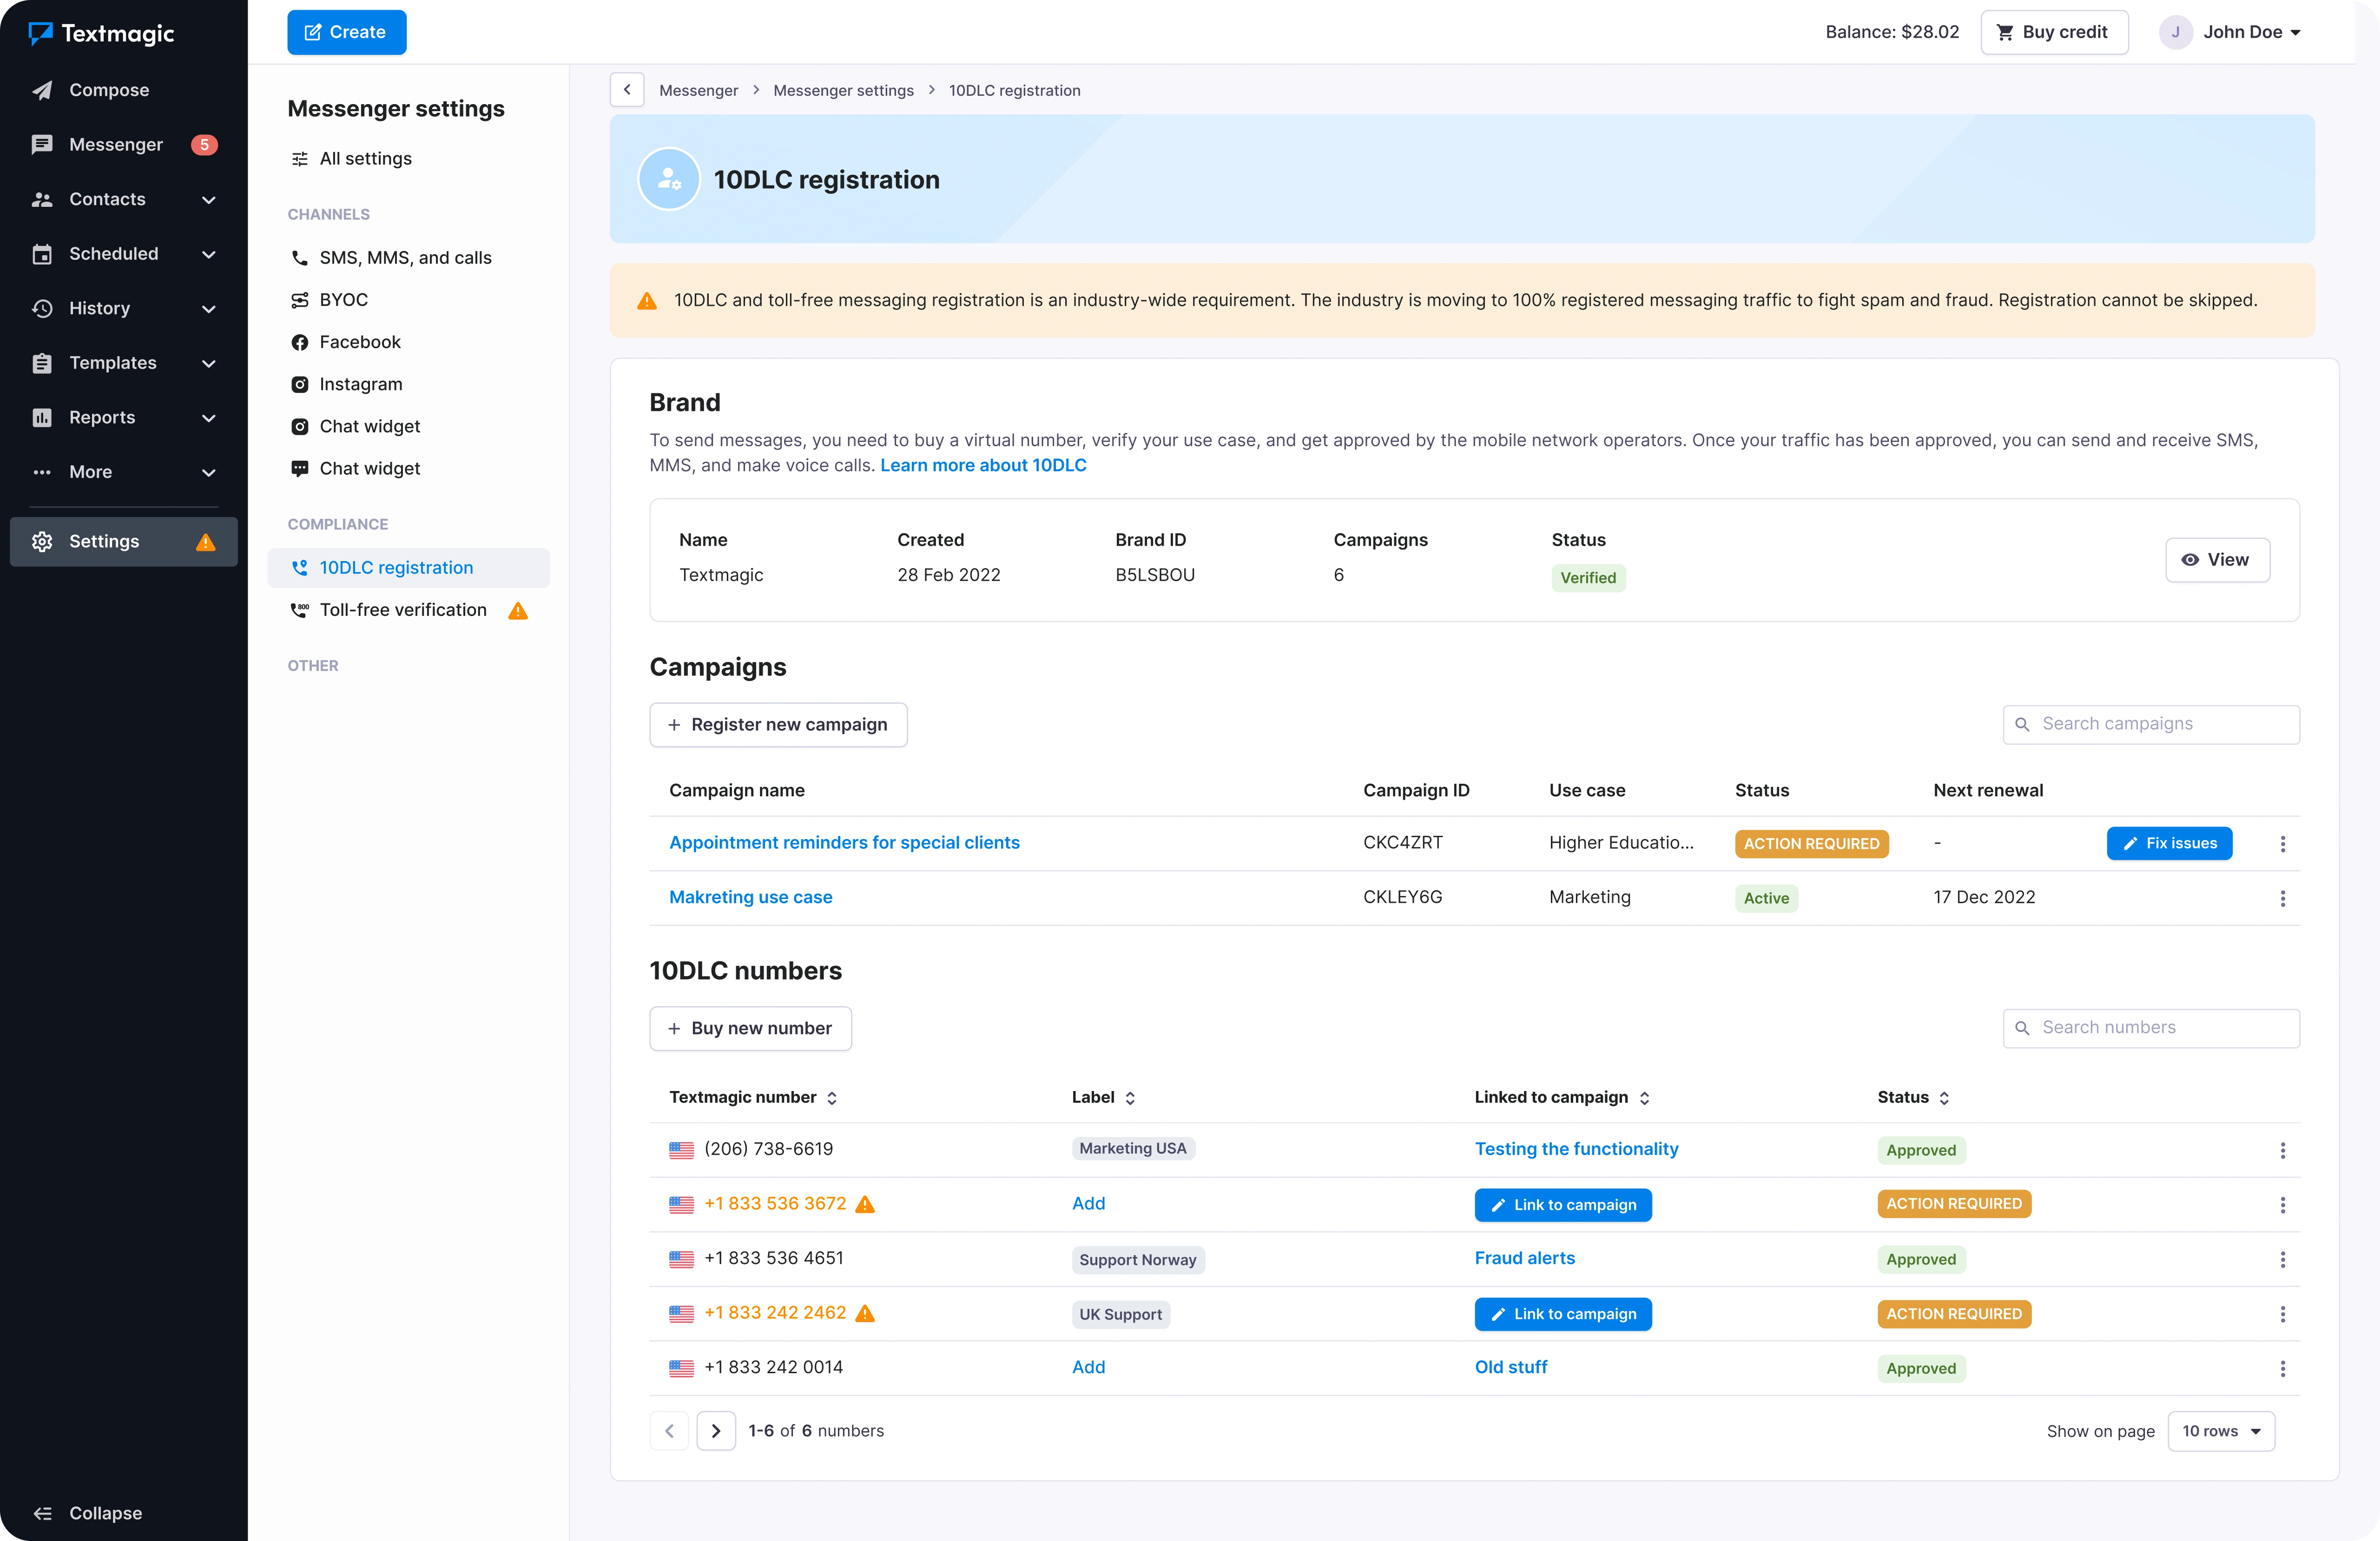Click the Toll-free verification warning icon
This screenshot has height=1541, width=2380.
coord(518,611)
